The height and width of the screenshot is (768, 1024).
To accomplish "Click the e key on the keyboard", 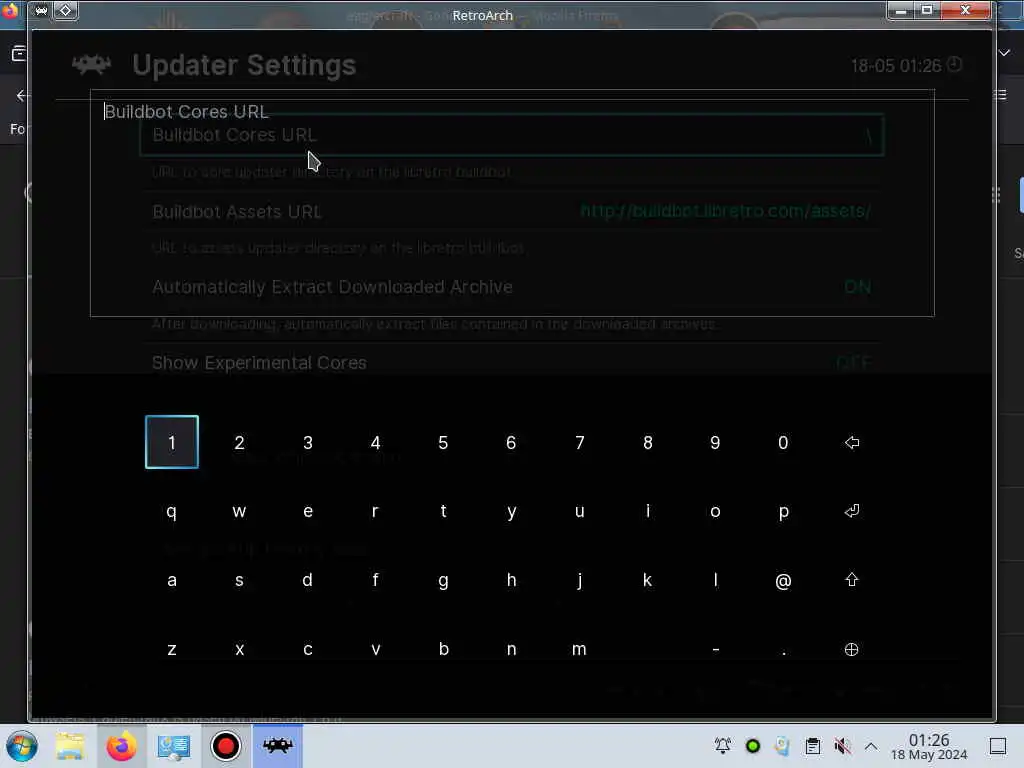I will (x=308, y=511).
